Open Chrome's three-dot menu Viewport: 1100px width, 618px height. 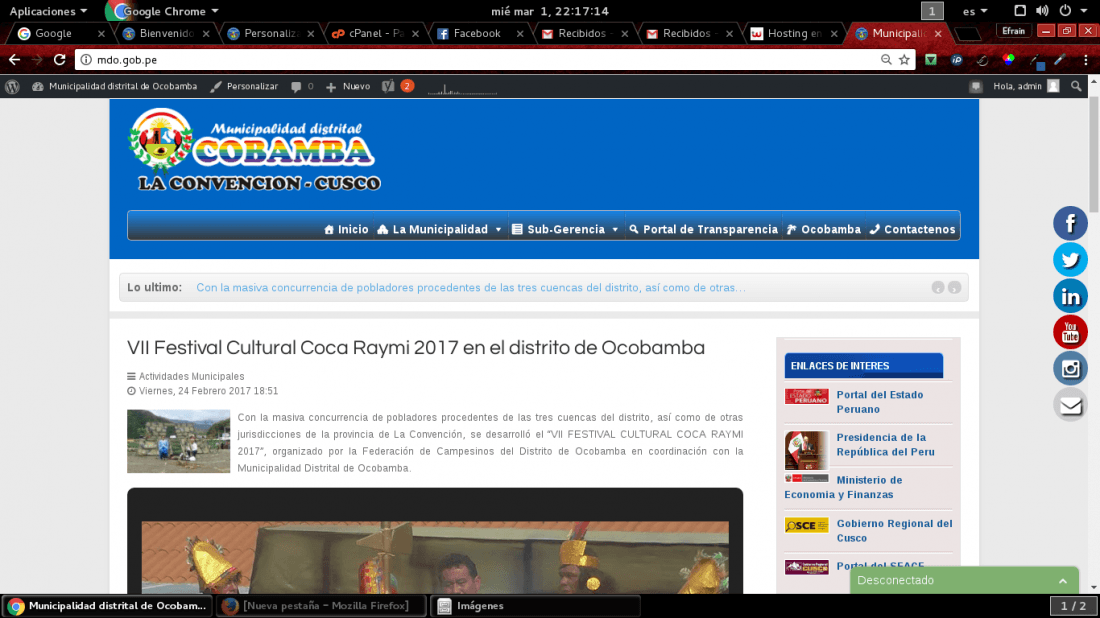[x=1086, y=60]
